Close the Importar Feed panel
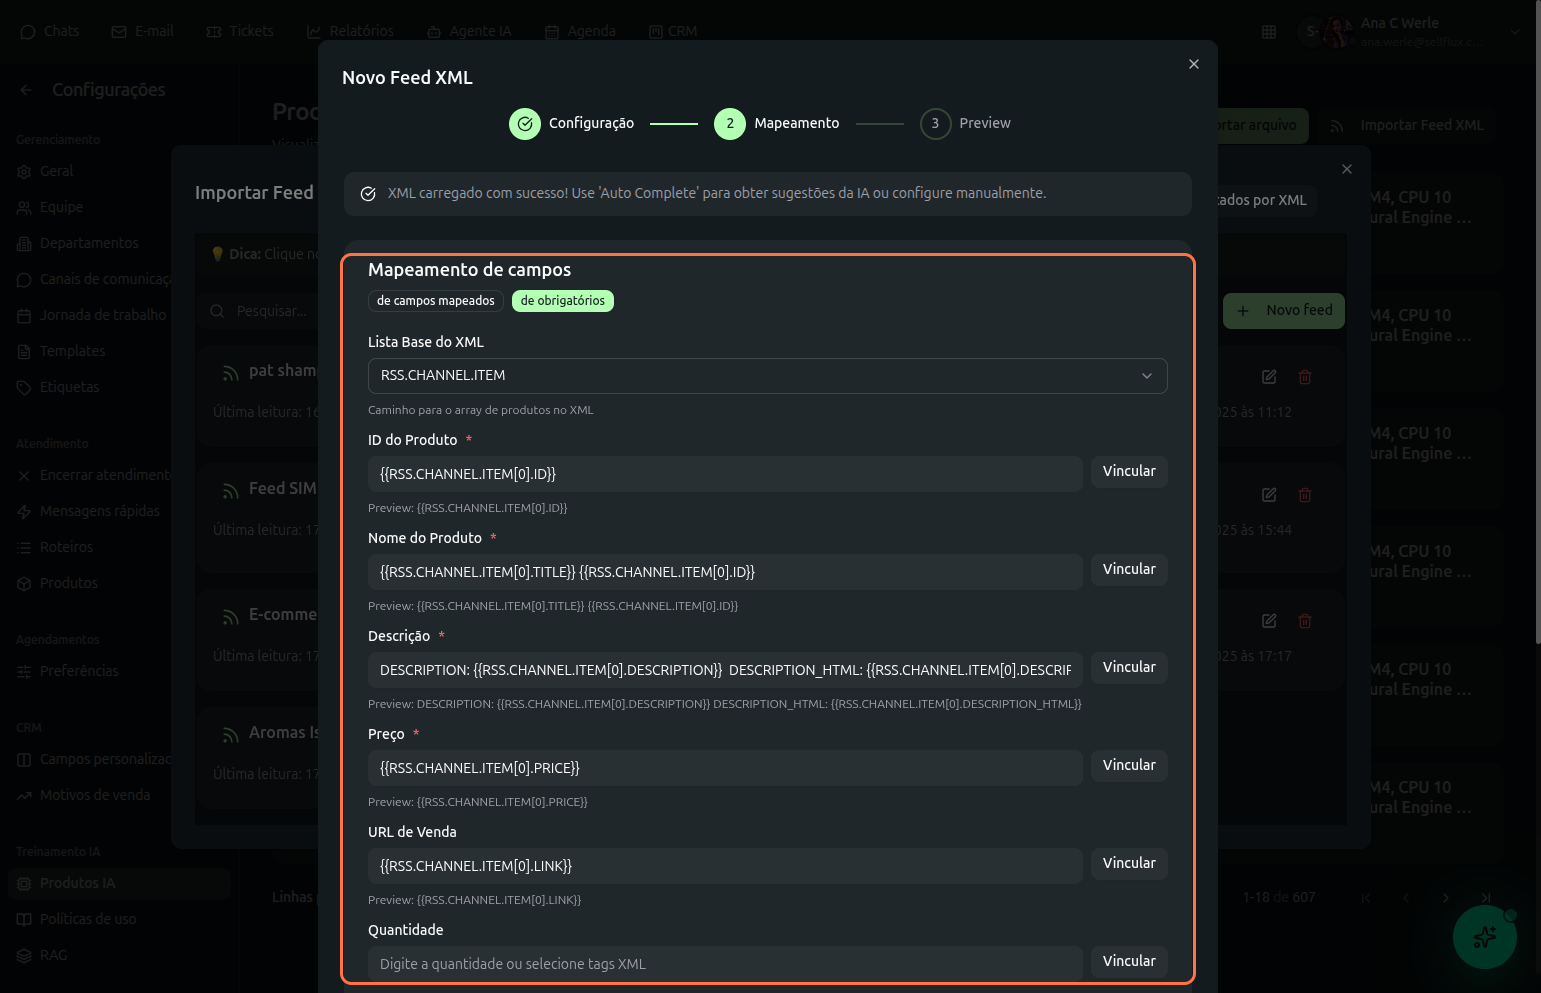 click(x=1347, y=169)
